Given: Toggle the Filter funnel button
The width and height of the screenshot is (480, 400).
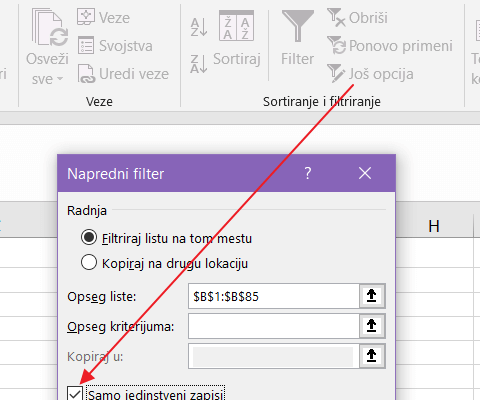Looking at the screenshot, I should click(298, 38).
